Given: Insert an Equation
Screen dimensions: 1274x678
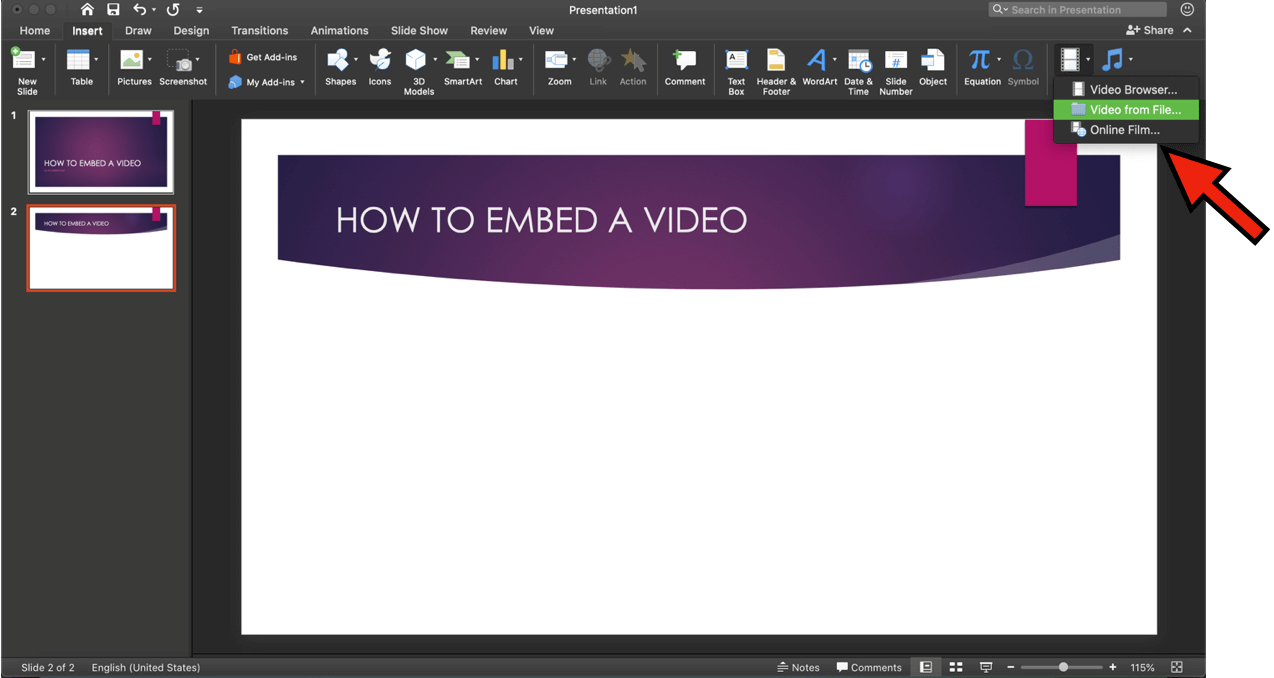Looking at the screenshot, I should coord(981,67).
